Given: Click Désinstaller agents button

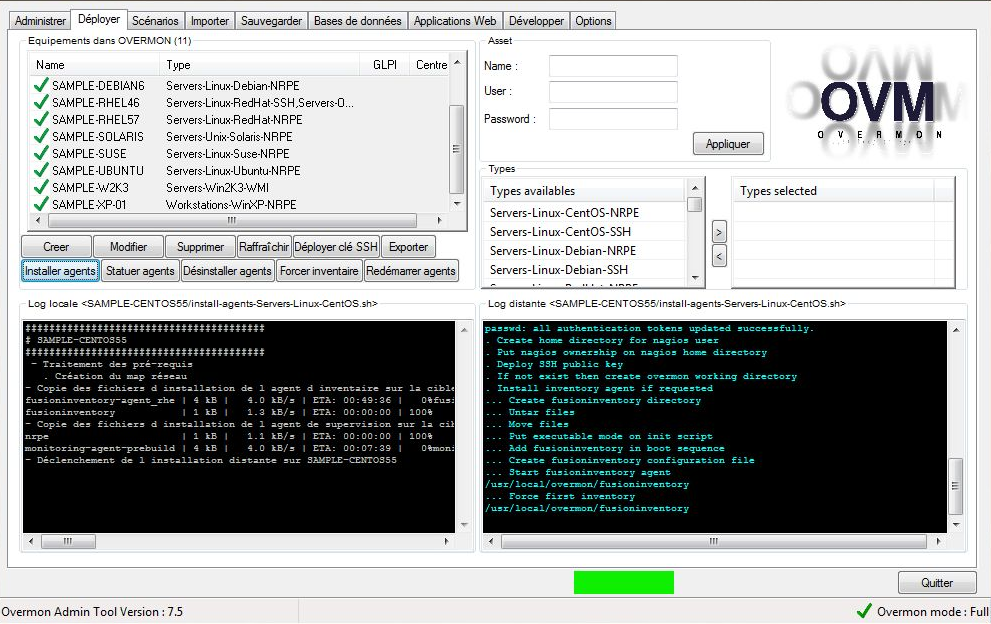Looking at the screenshot, I should point(227,271).
